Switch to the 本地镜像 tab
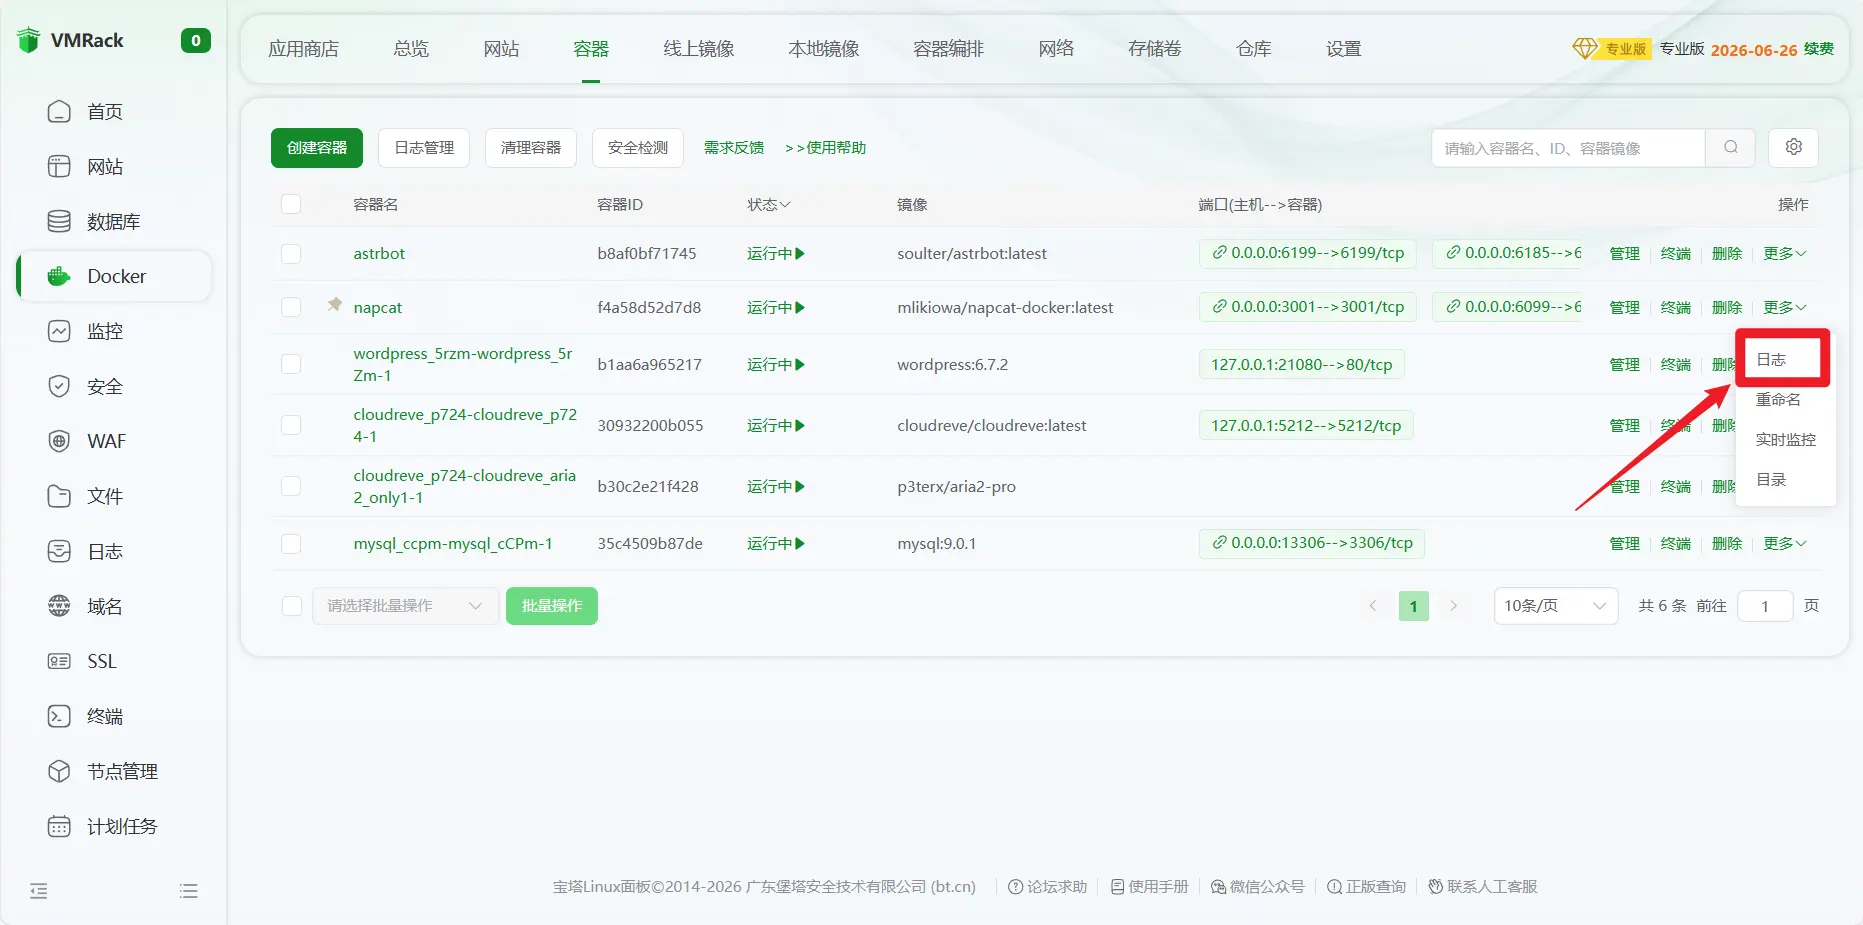 [823, 49]
